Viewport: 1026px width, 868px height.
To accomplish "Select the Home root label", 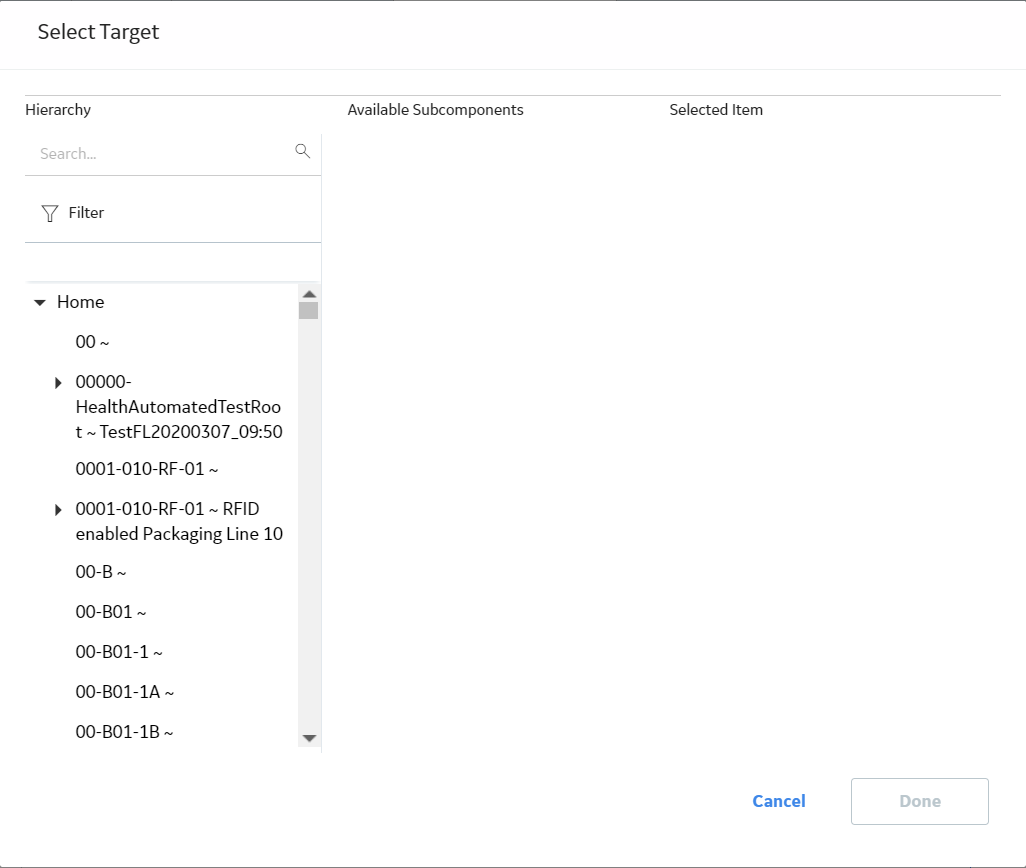I will [x=80, y=302].
